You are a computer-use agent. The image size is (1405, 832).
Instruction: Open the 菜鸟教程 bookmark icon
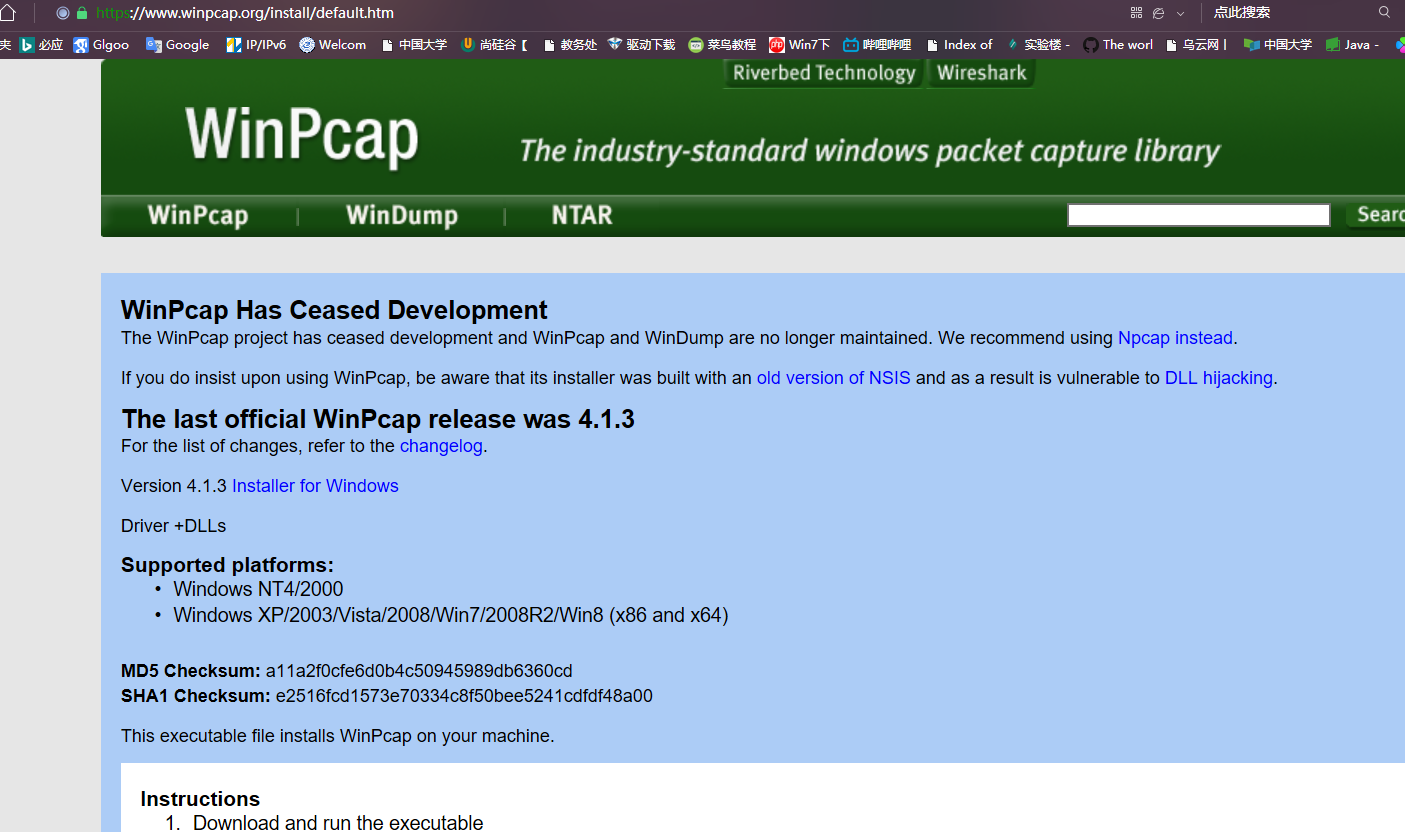tap(696, 44)
